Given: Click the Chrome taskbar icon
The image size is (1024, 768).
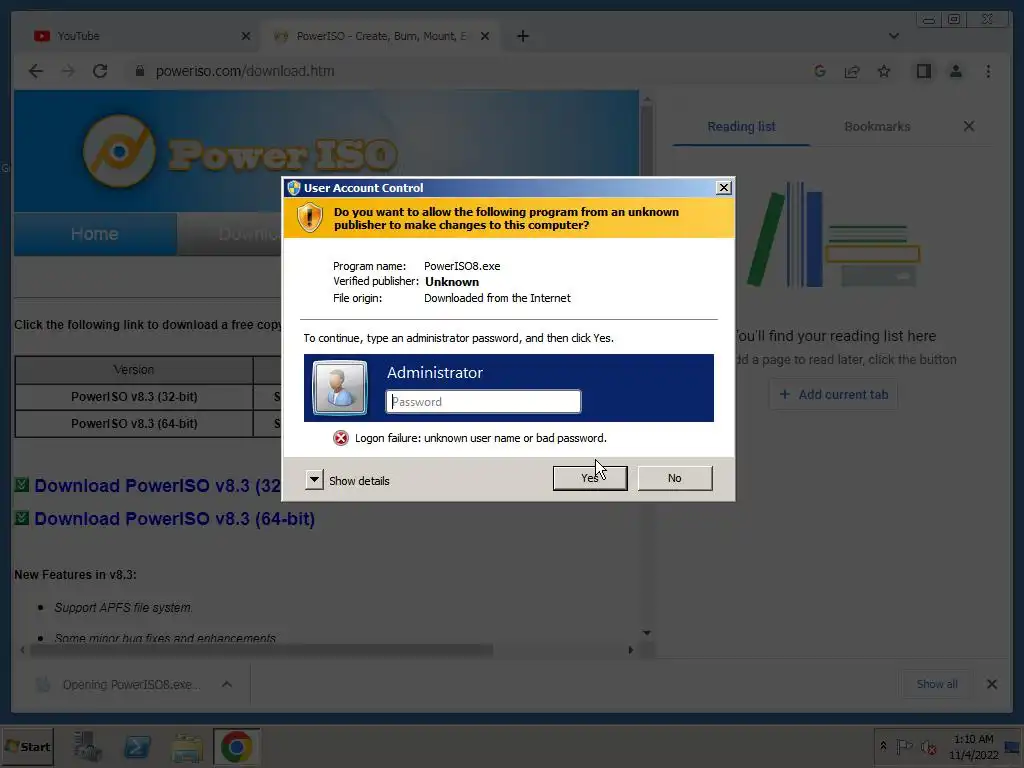Looking at the screenshot, I should click(236, 746).
